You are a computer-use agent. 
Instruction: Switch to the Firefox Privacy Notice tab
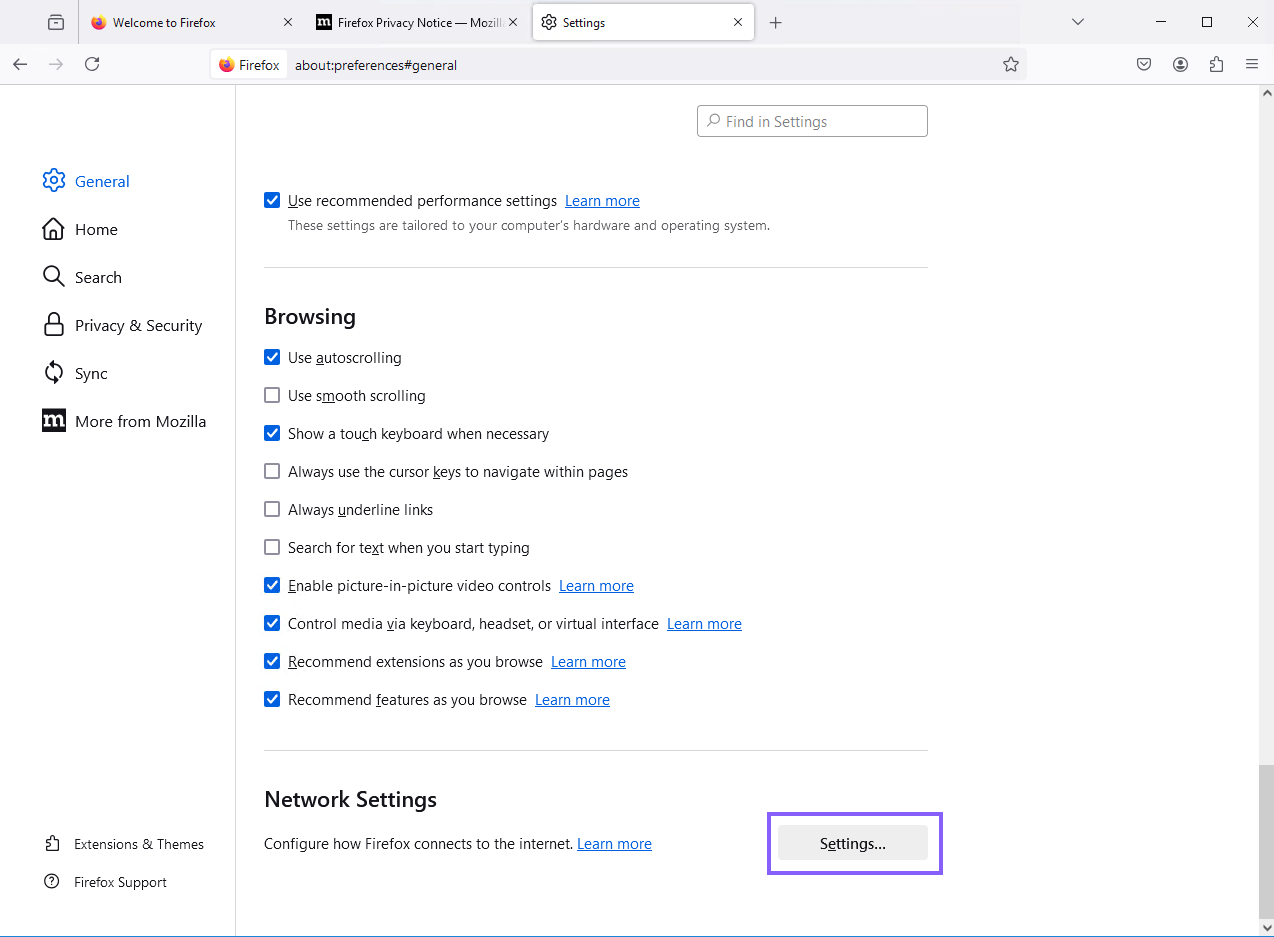(410, 21)
